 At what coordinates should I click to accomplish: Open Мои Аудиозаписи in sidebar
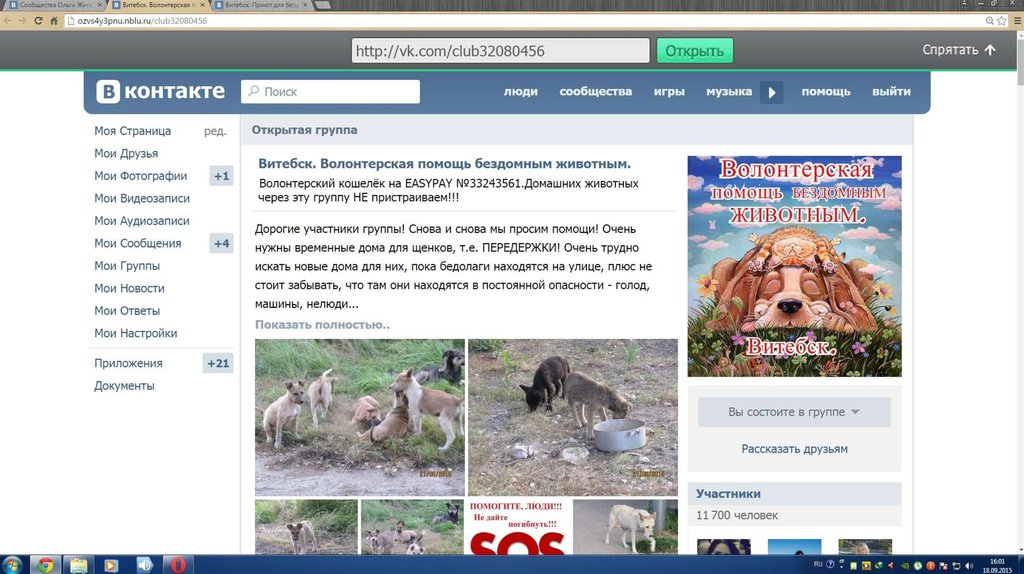pos(142,221)
